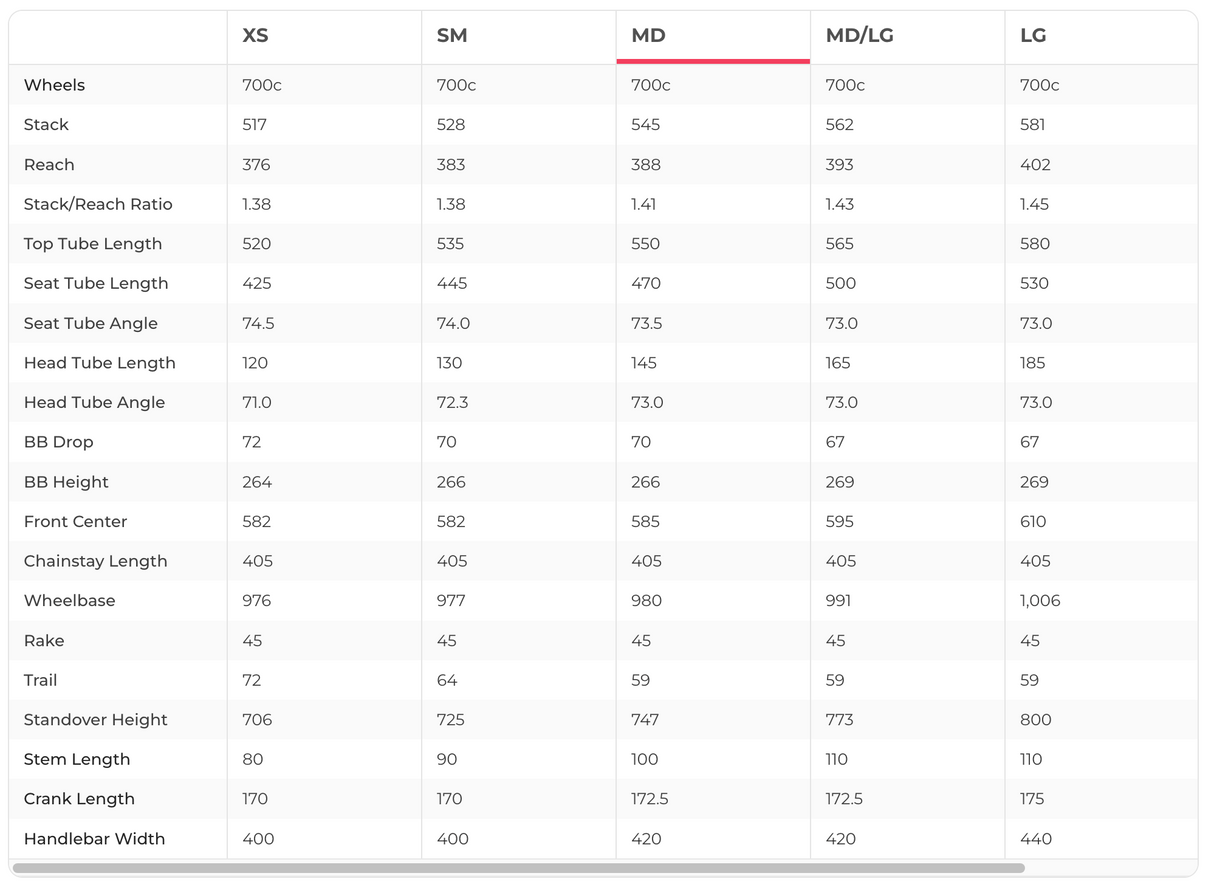Click the Stack/Reach Ratio row label
This screenshot has height=890, width=1214.
(98, 204)
